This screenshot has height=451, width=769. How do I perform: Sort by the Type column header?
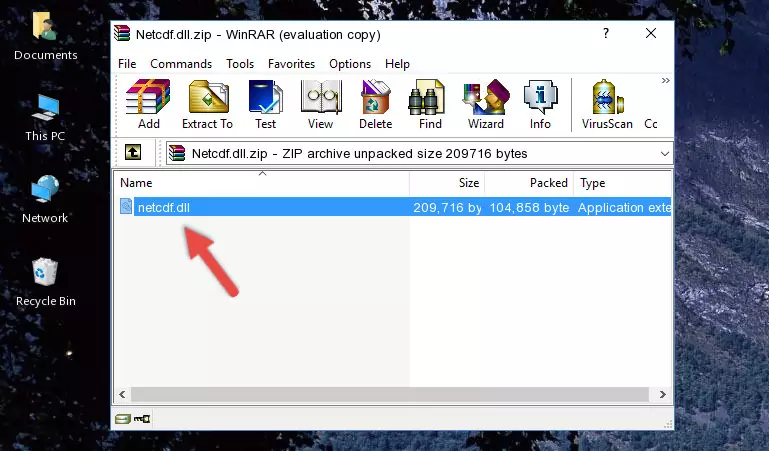coord(622,183)
